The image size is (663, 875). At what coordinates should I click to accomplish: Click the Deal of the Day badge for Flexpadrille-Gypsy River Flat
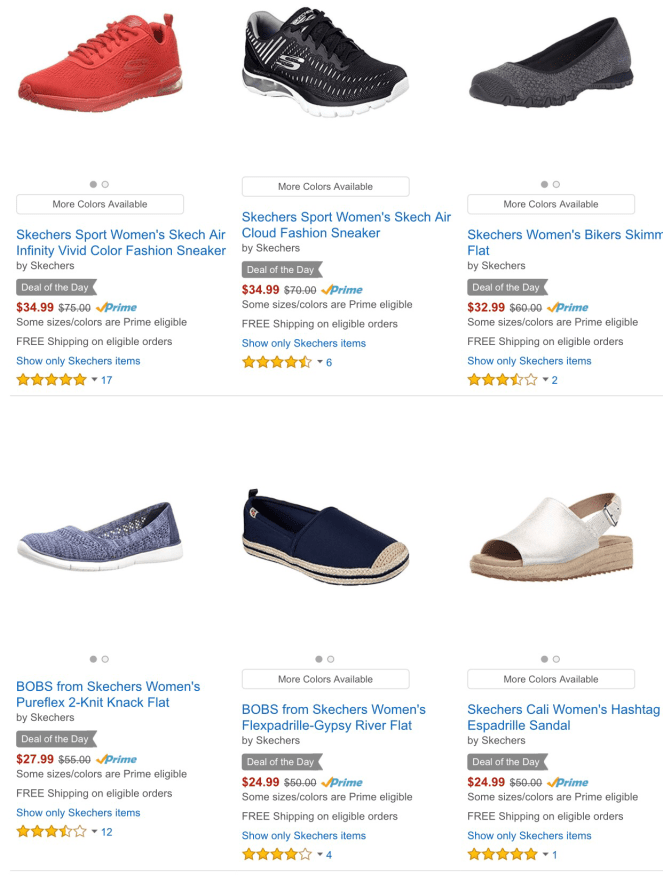coord(281,762)
